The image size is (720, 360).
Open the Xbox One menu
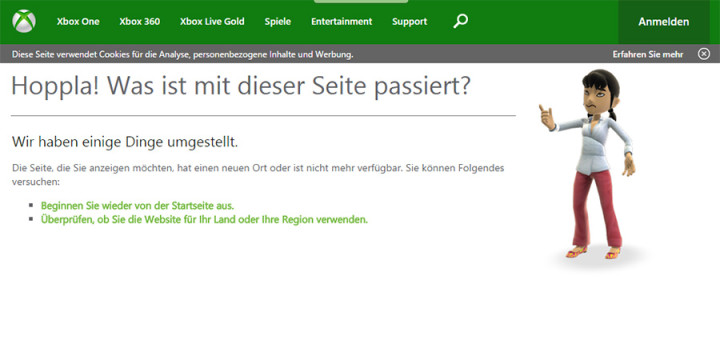pos(78,22)
